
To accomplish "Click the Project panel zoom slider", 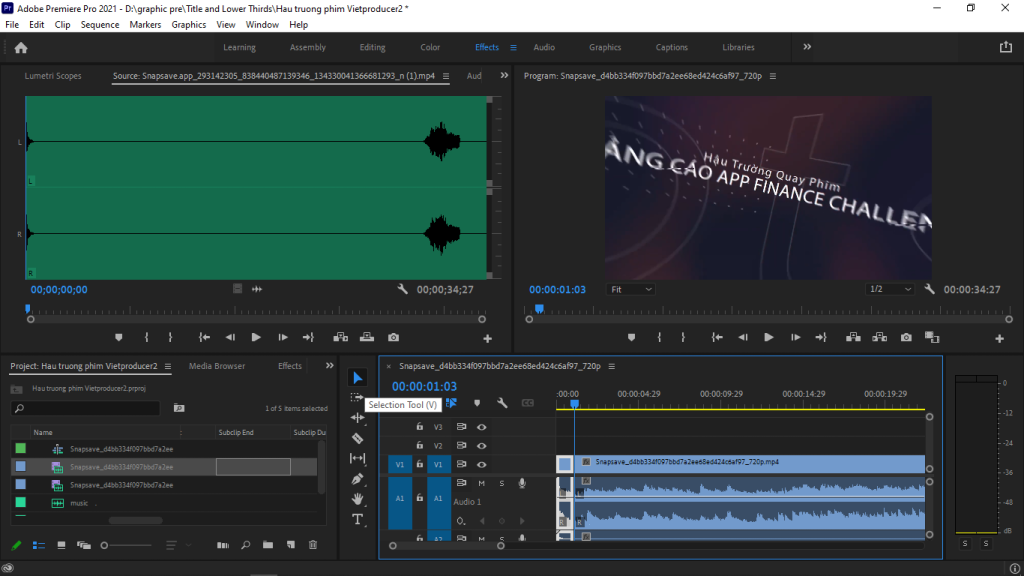I will tap(105, 545).
